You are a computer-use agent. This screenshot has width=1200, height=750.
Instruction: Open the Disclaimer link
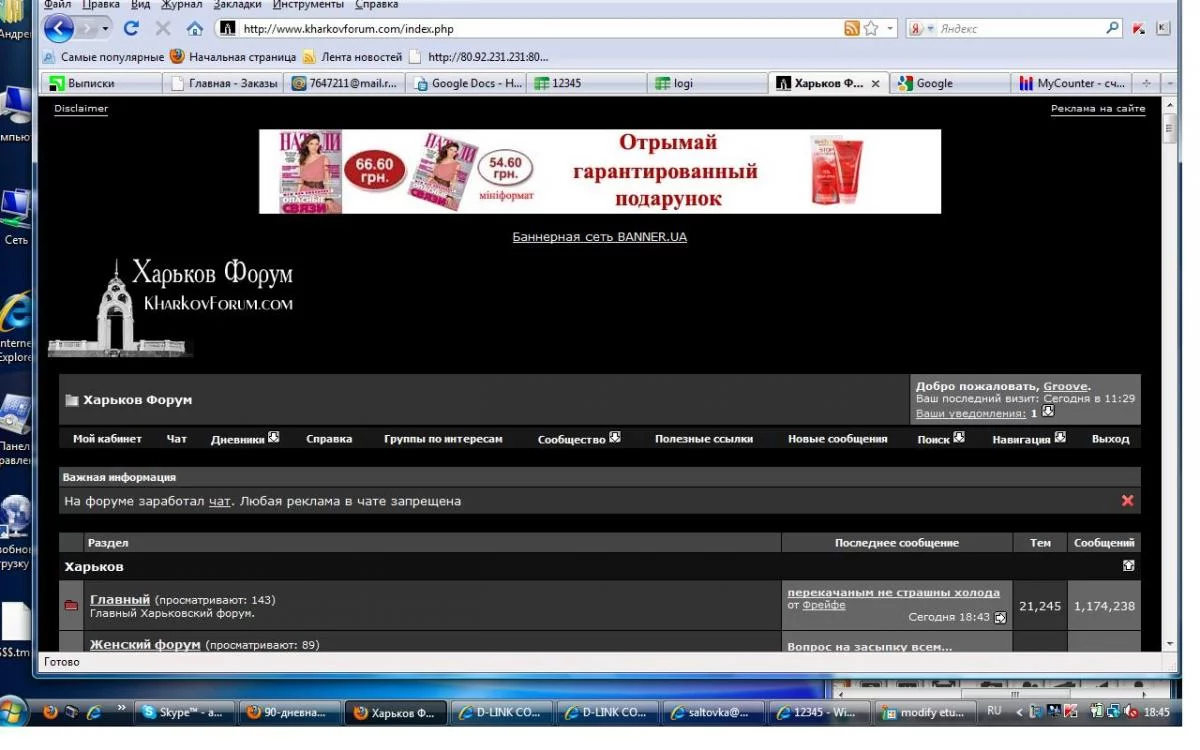pyautogui.click(x=81, y=108)
